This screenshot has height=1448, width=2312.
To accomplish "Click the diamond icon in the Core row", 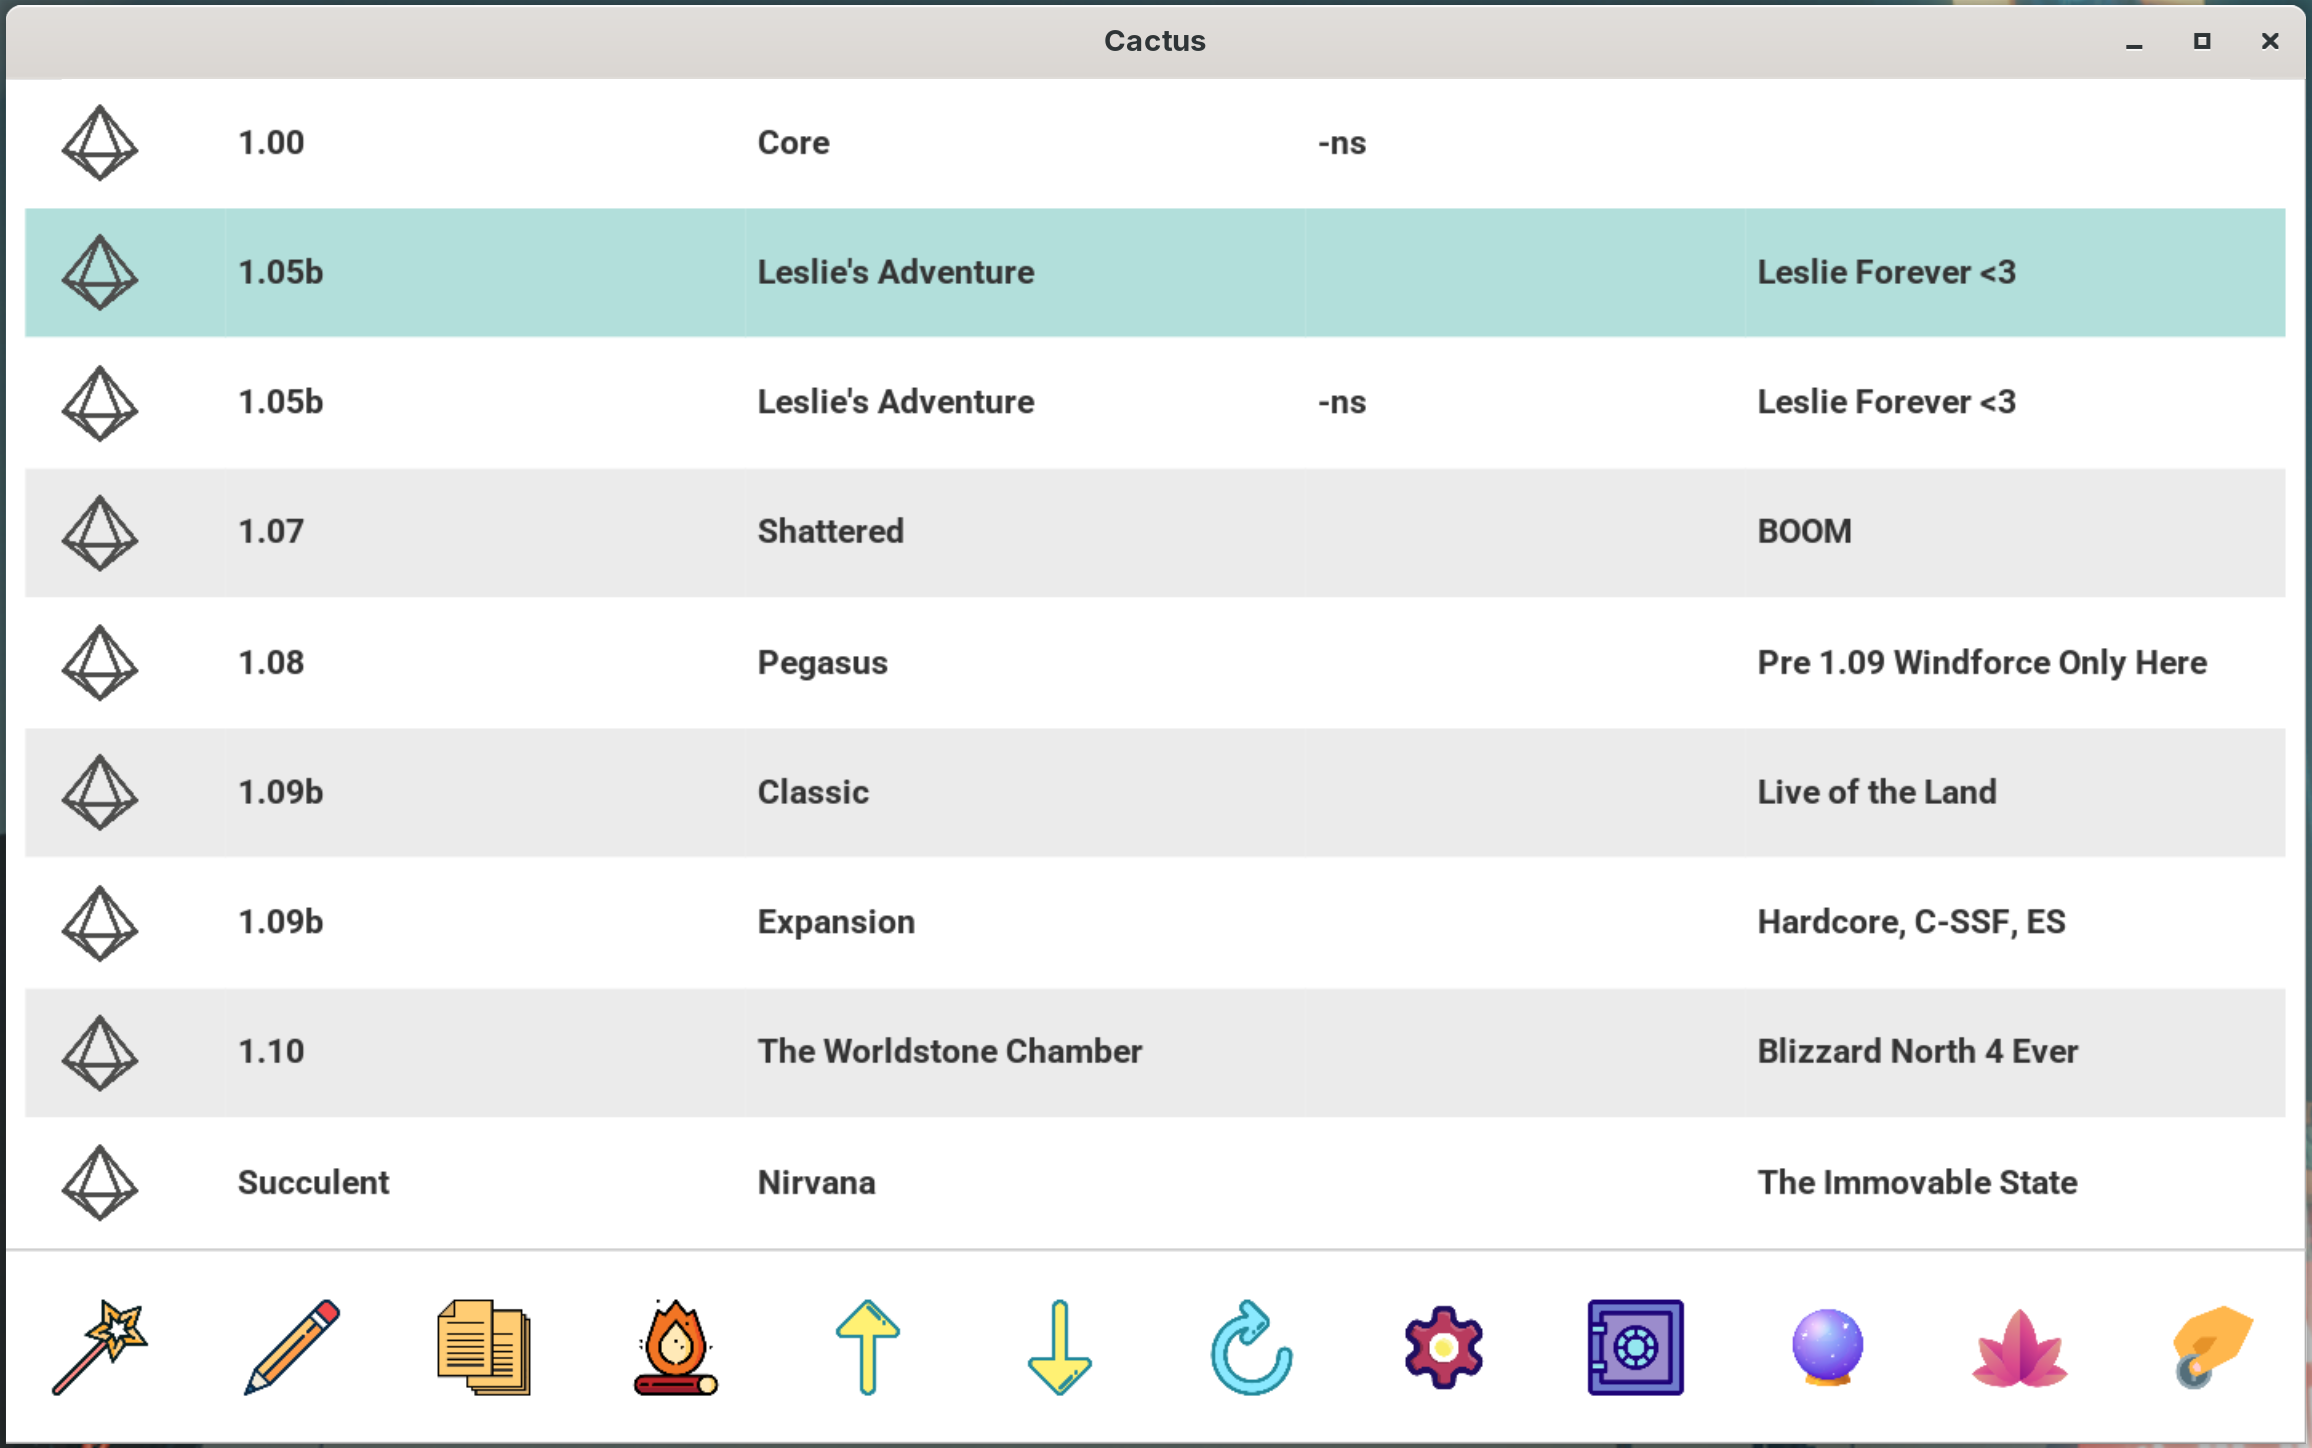I will pyautogui.click(x=100, y=143).
